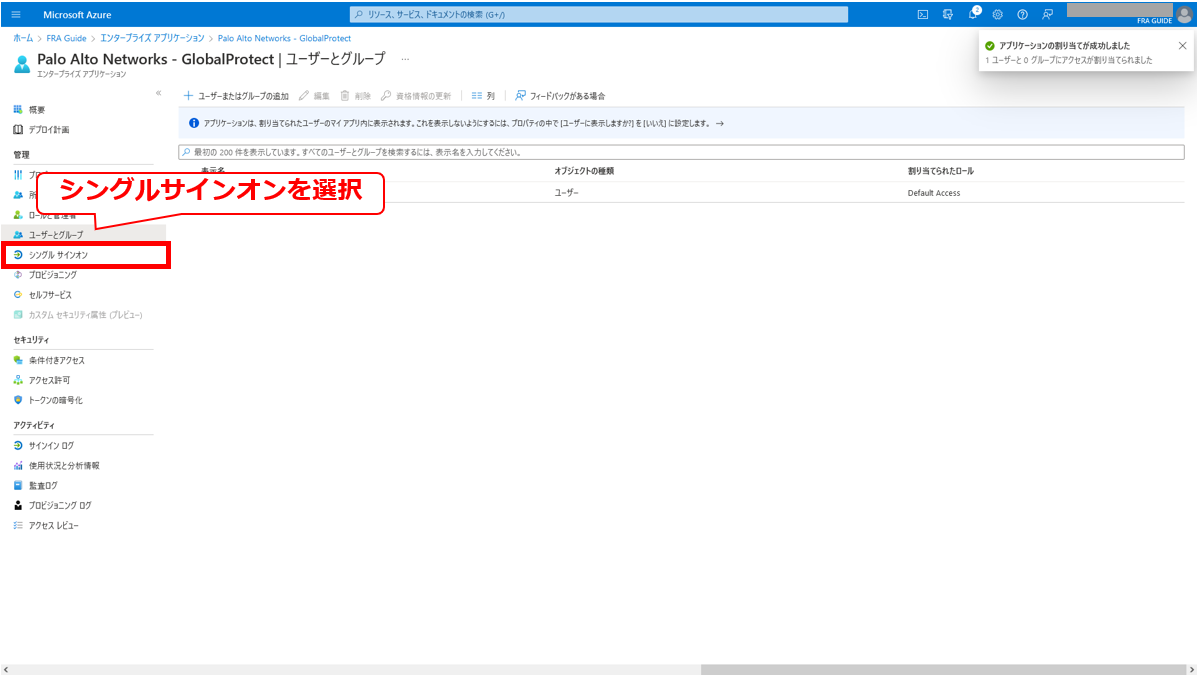Click the scroll left arrow at bottom
The height and width of the screenshot is (680, 1198).
click(6, 670)
